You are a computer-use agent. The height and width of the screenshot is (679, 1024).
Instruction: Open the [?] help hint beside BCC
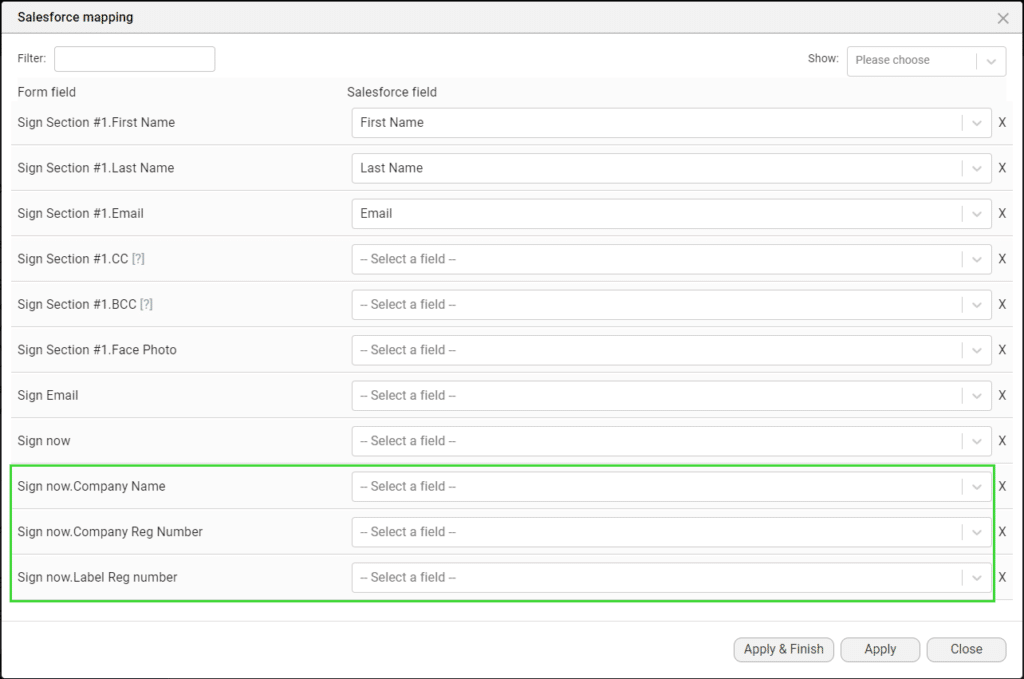click(146, 305)
